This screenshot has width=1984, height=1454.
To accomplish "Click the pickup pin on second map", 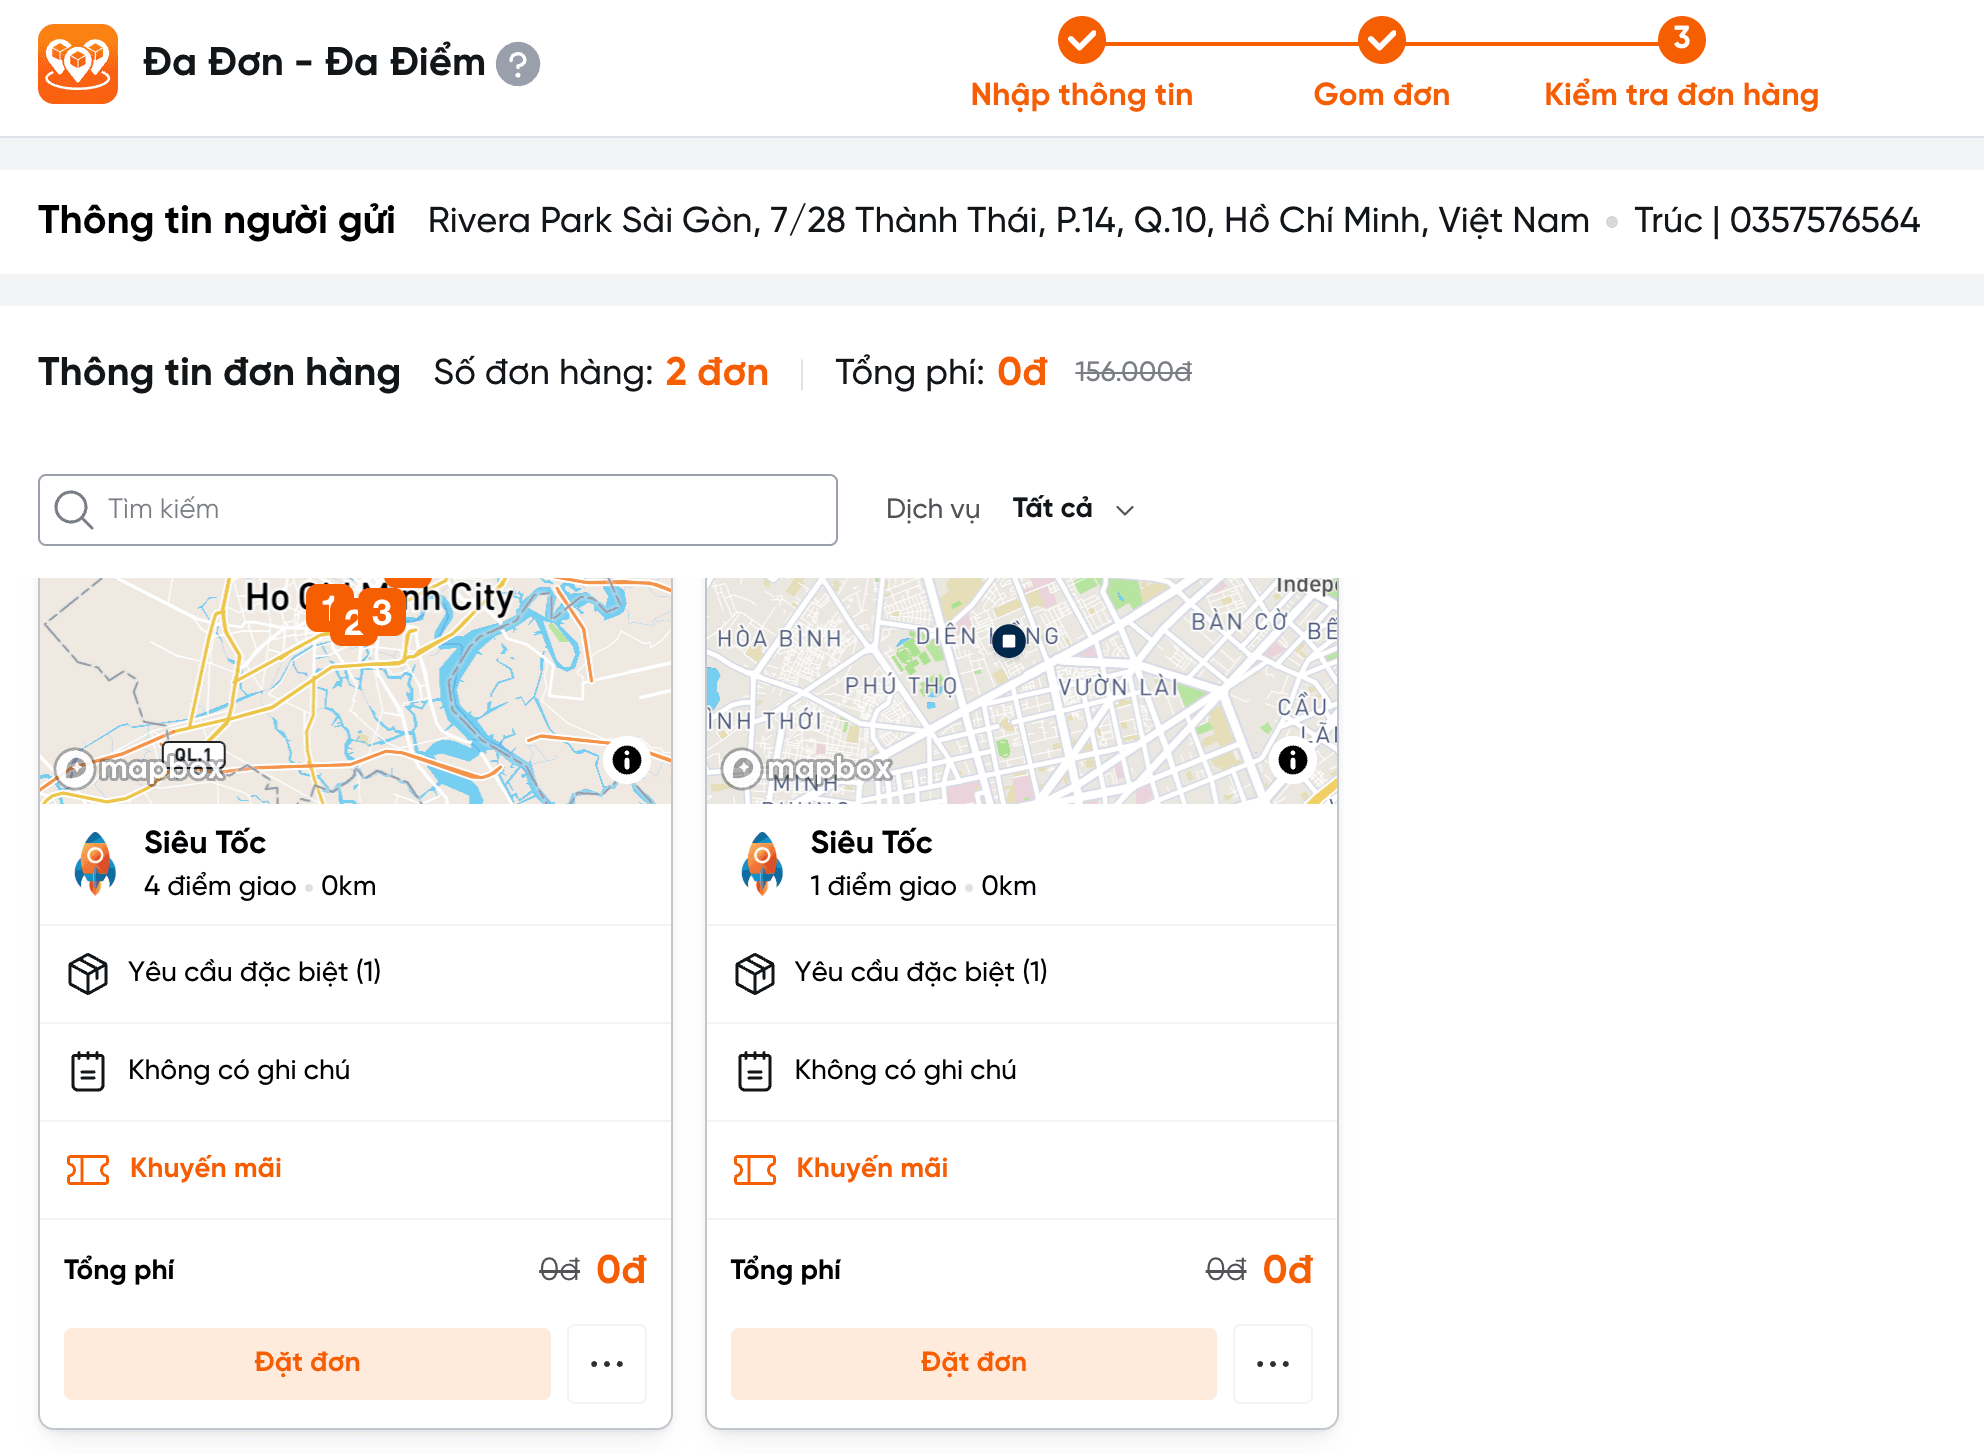I will coord(1009,640).
